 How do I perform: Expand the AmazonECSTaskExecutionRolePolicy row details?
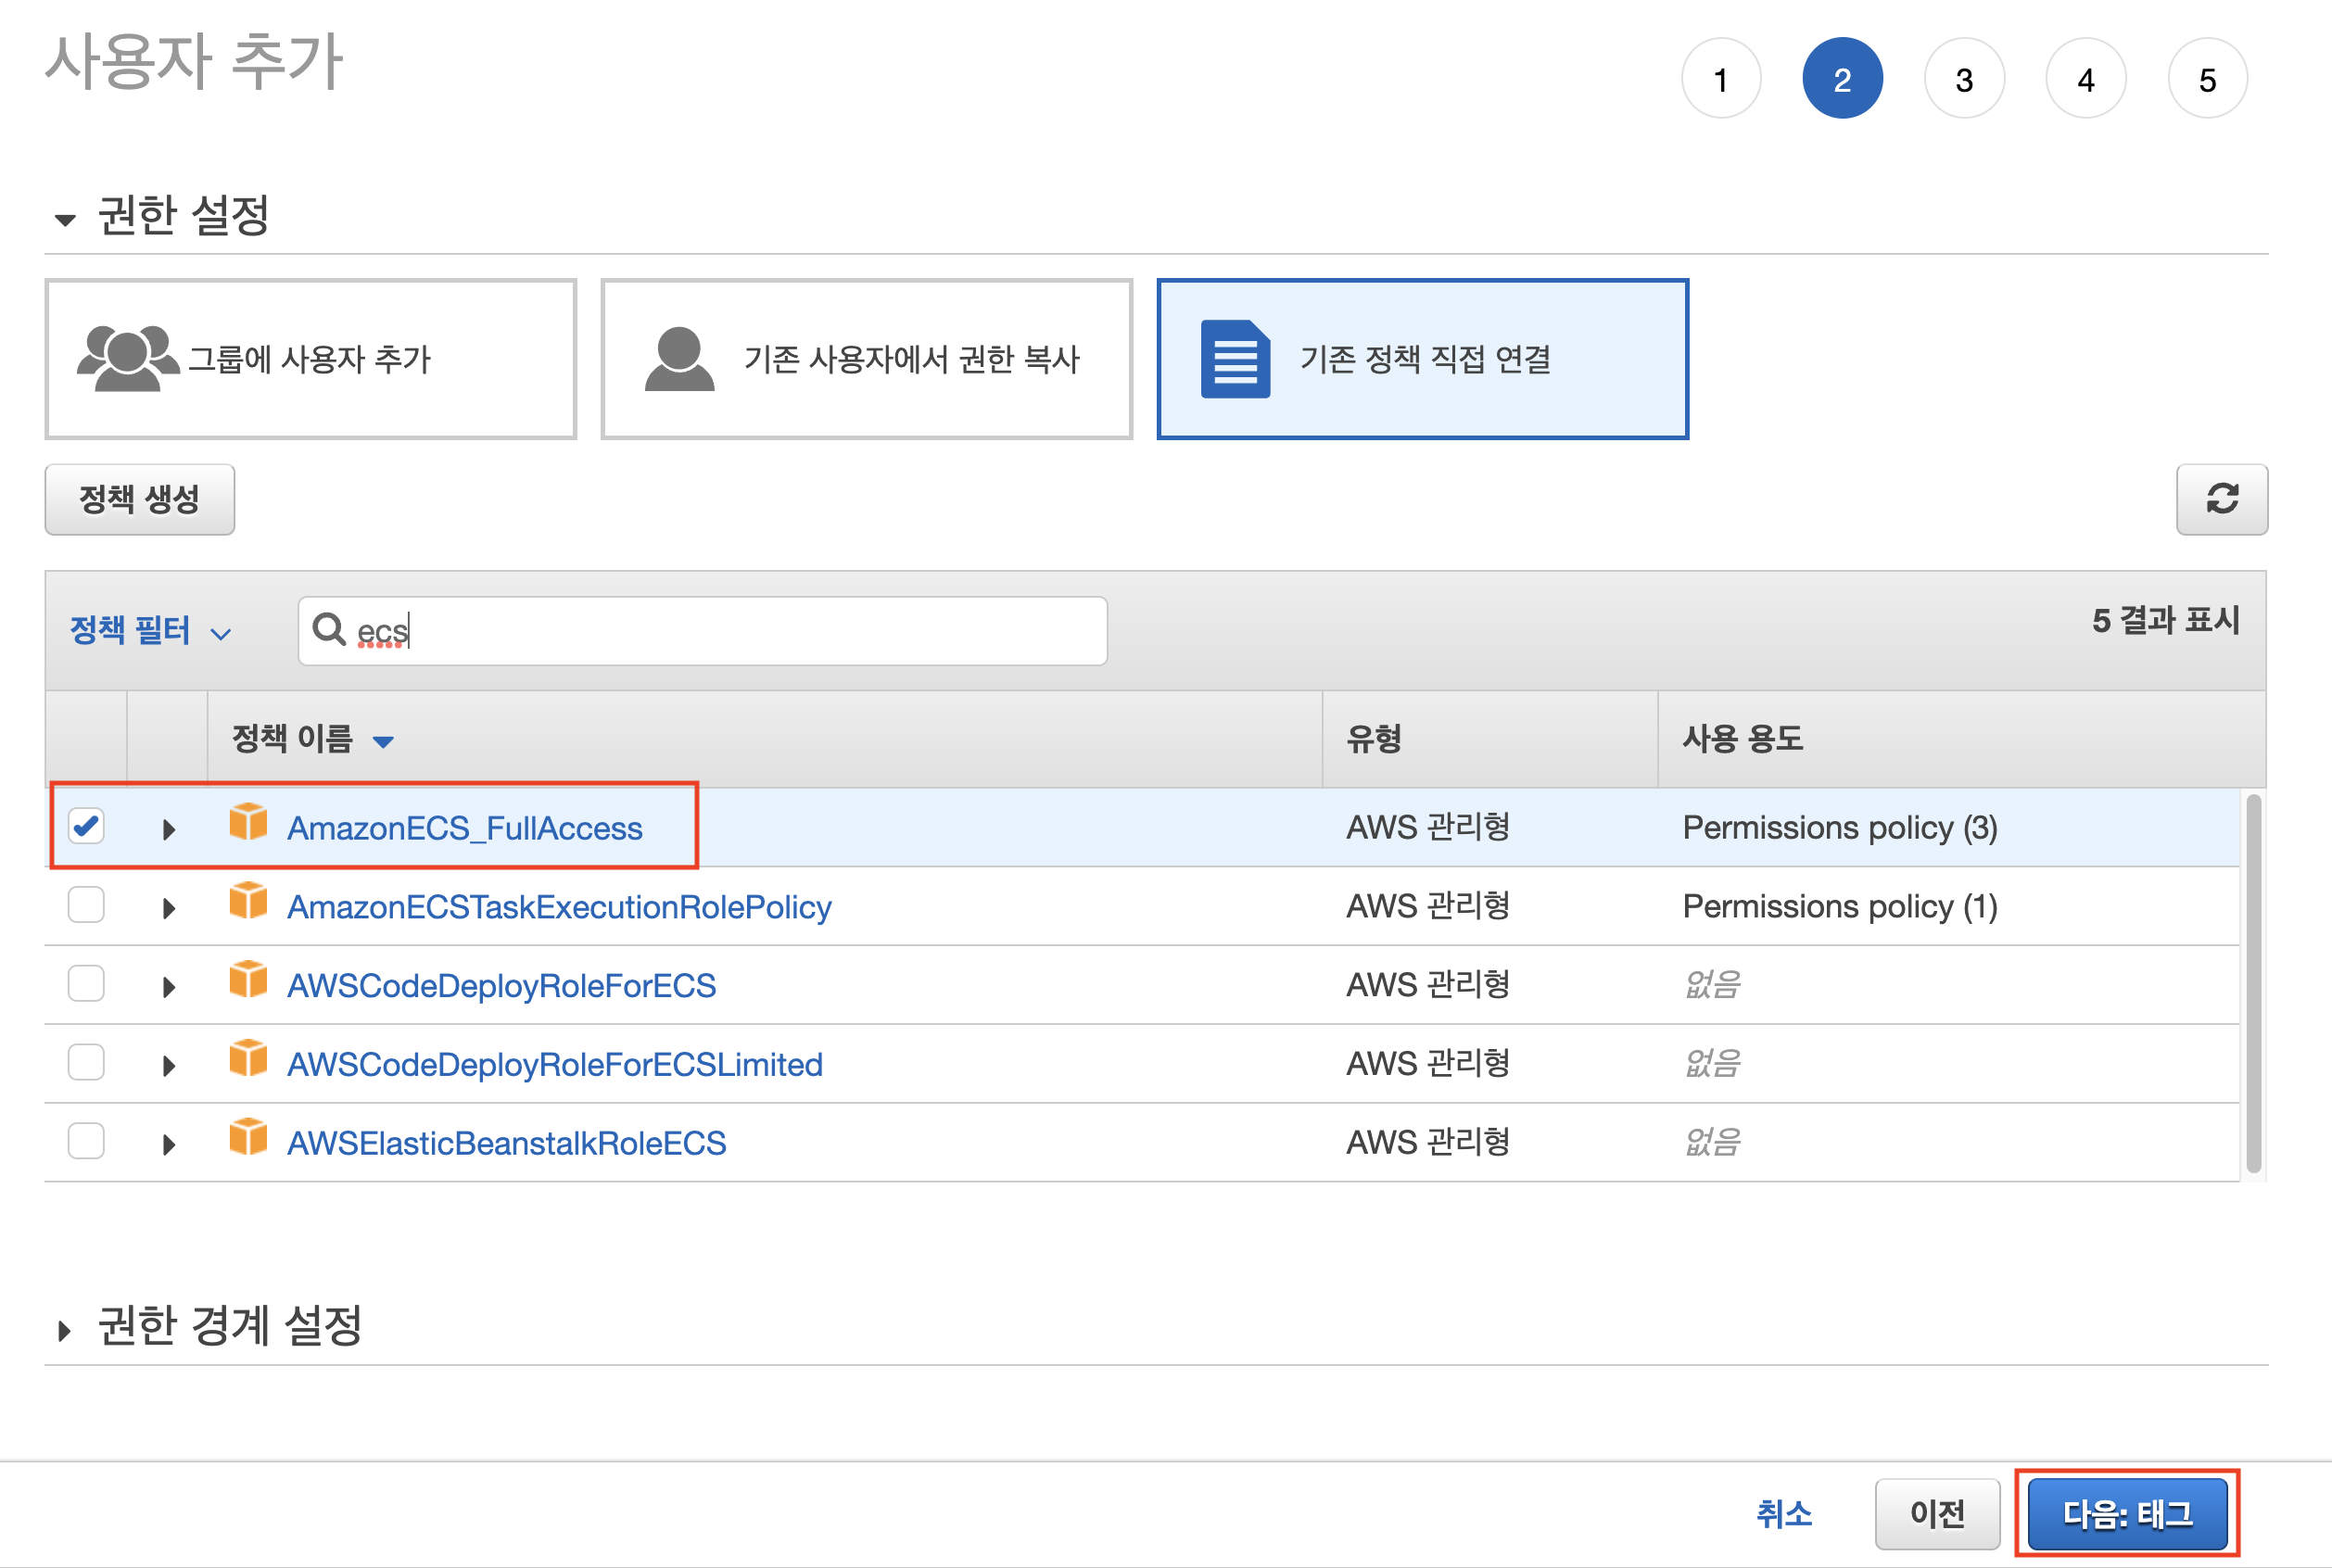click(x=168, y=908)
